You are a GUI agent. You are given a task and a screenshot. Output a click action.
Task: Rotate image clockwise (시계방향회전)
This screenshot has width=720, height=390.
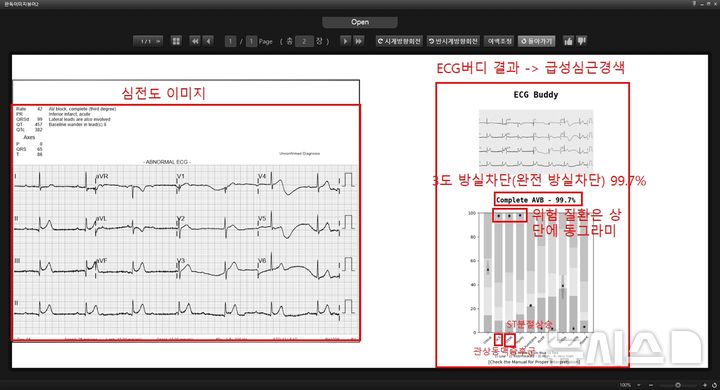399,41
